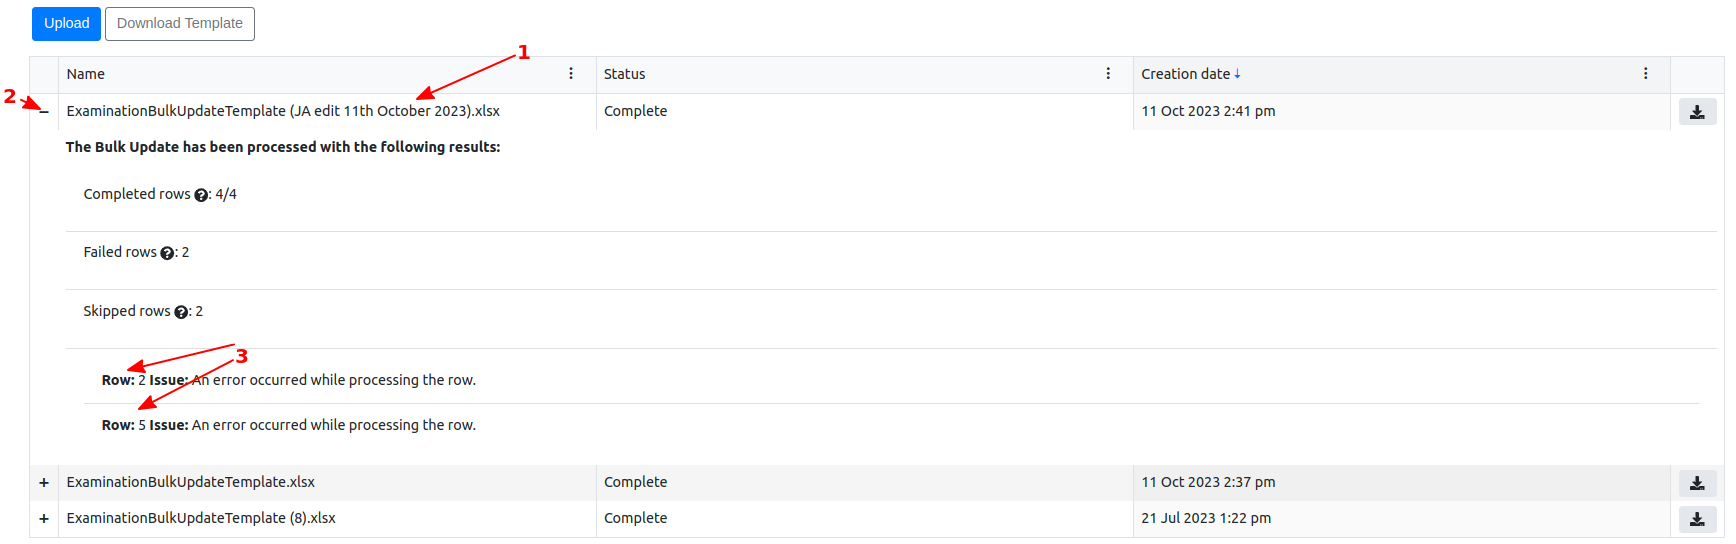Toggle Creation date sort order arrow
Viewport: 1736px width, 544px height.
[x=1237, y=74]
